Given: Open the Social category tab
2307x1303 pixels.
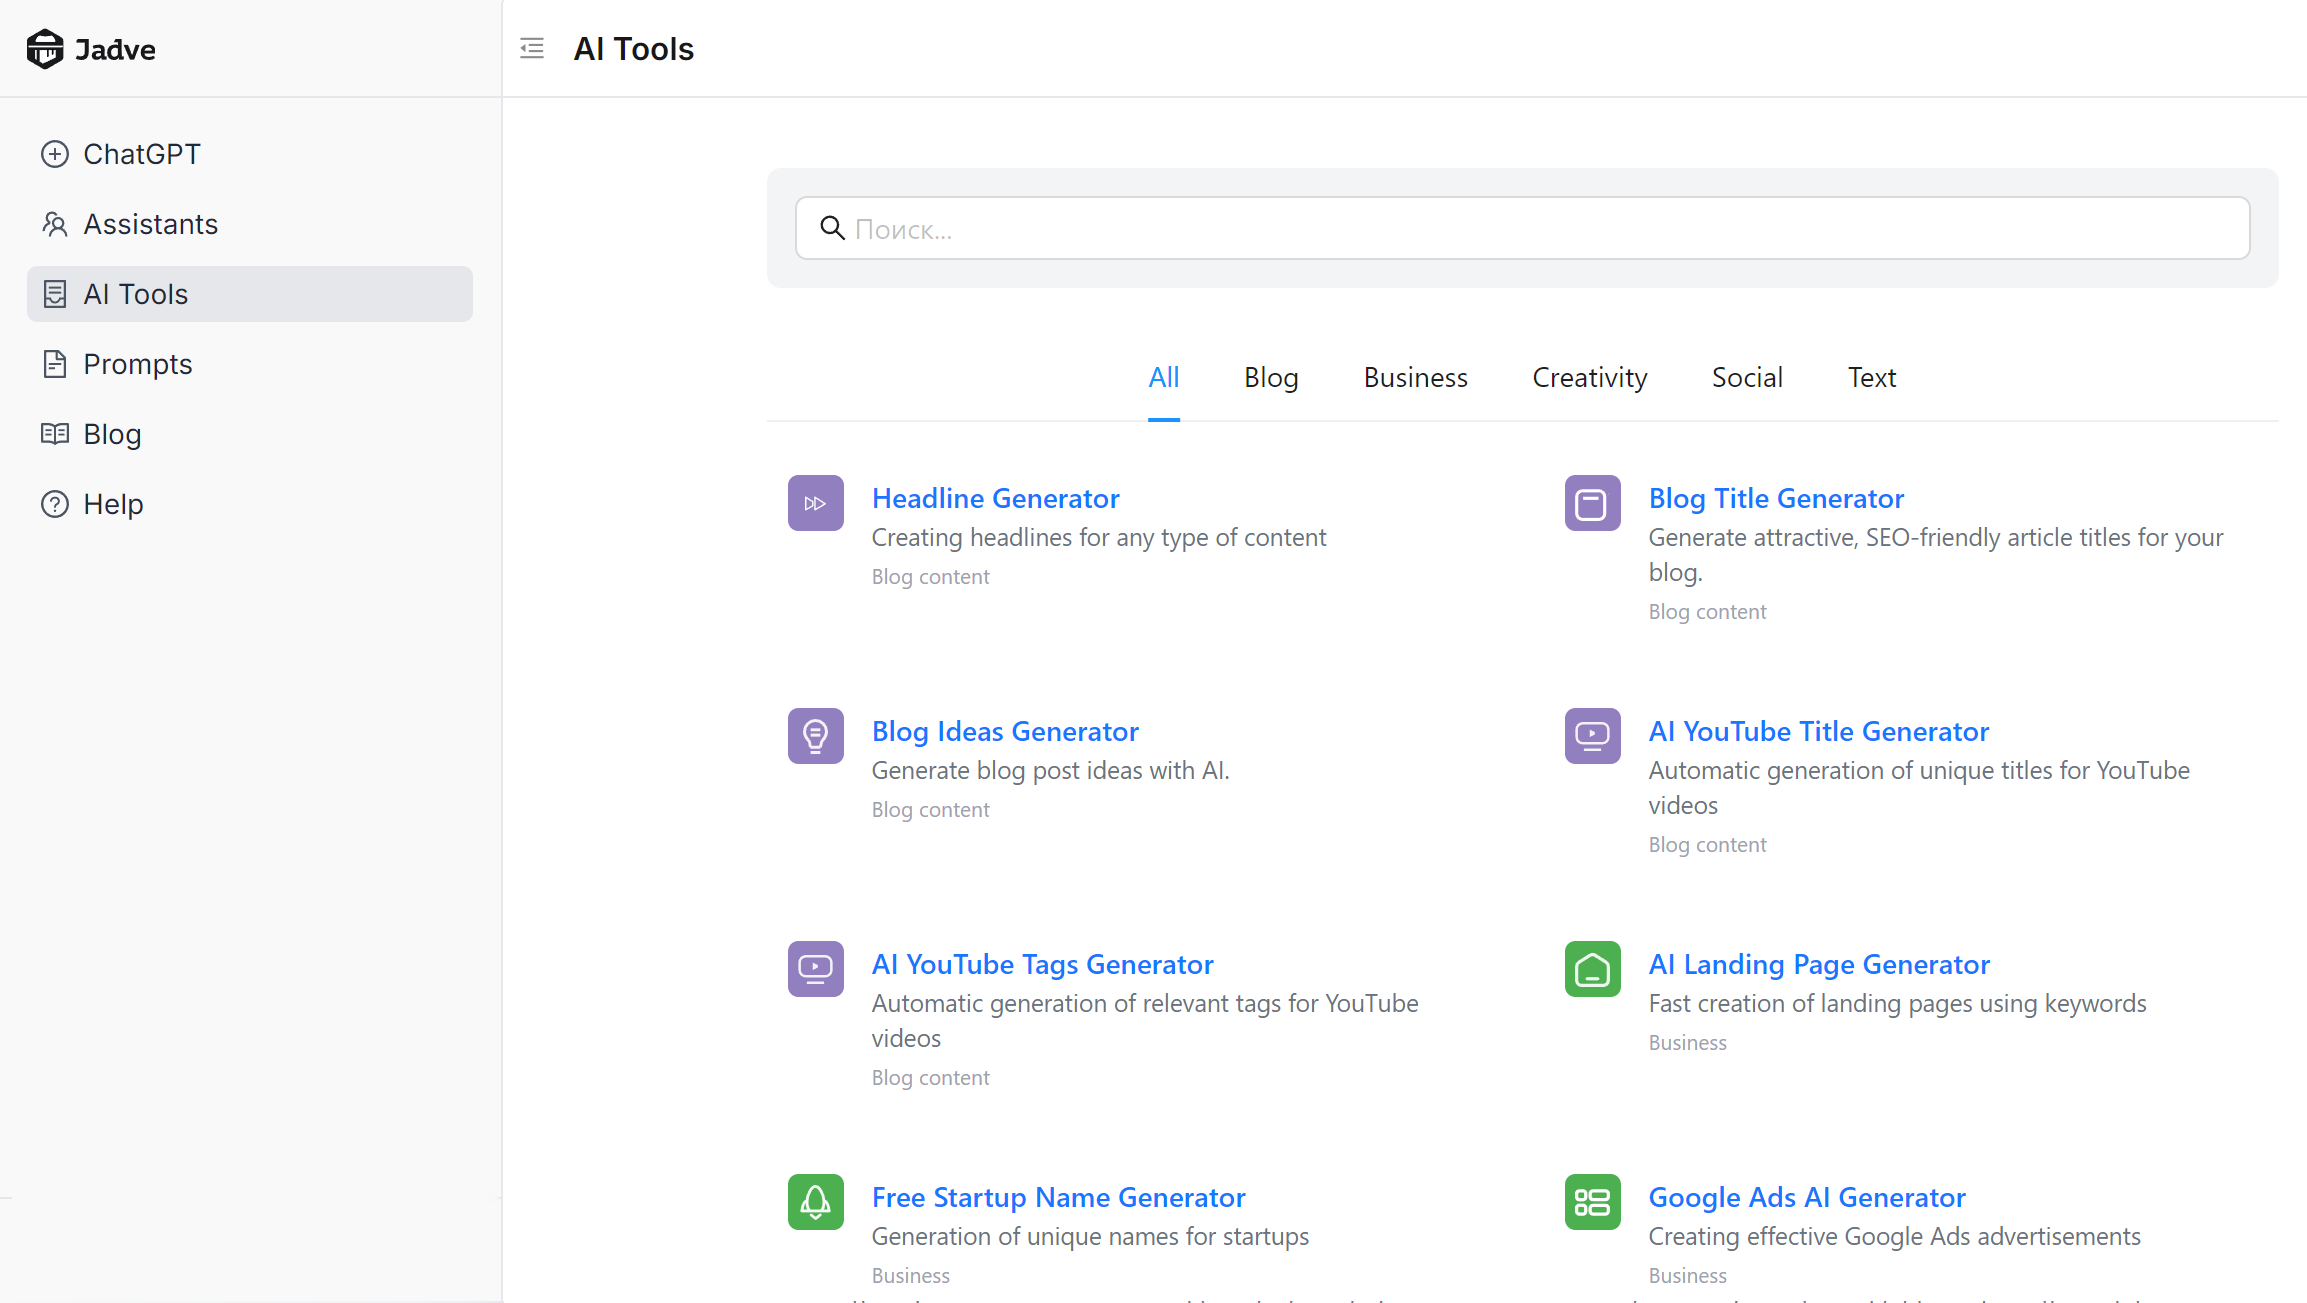Looking at the screenshot, I should (x=1746, y=377).
